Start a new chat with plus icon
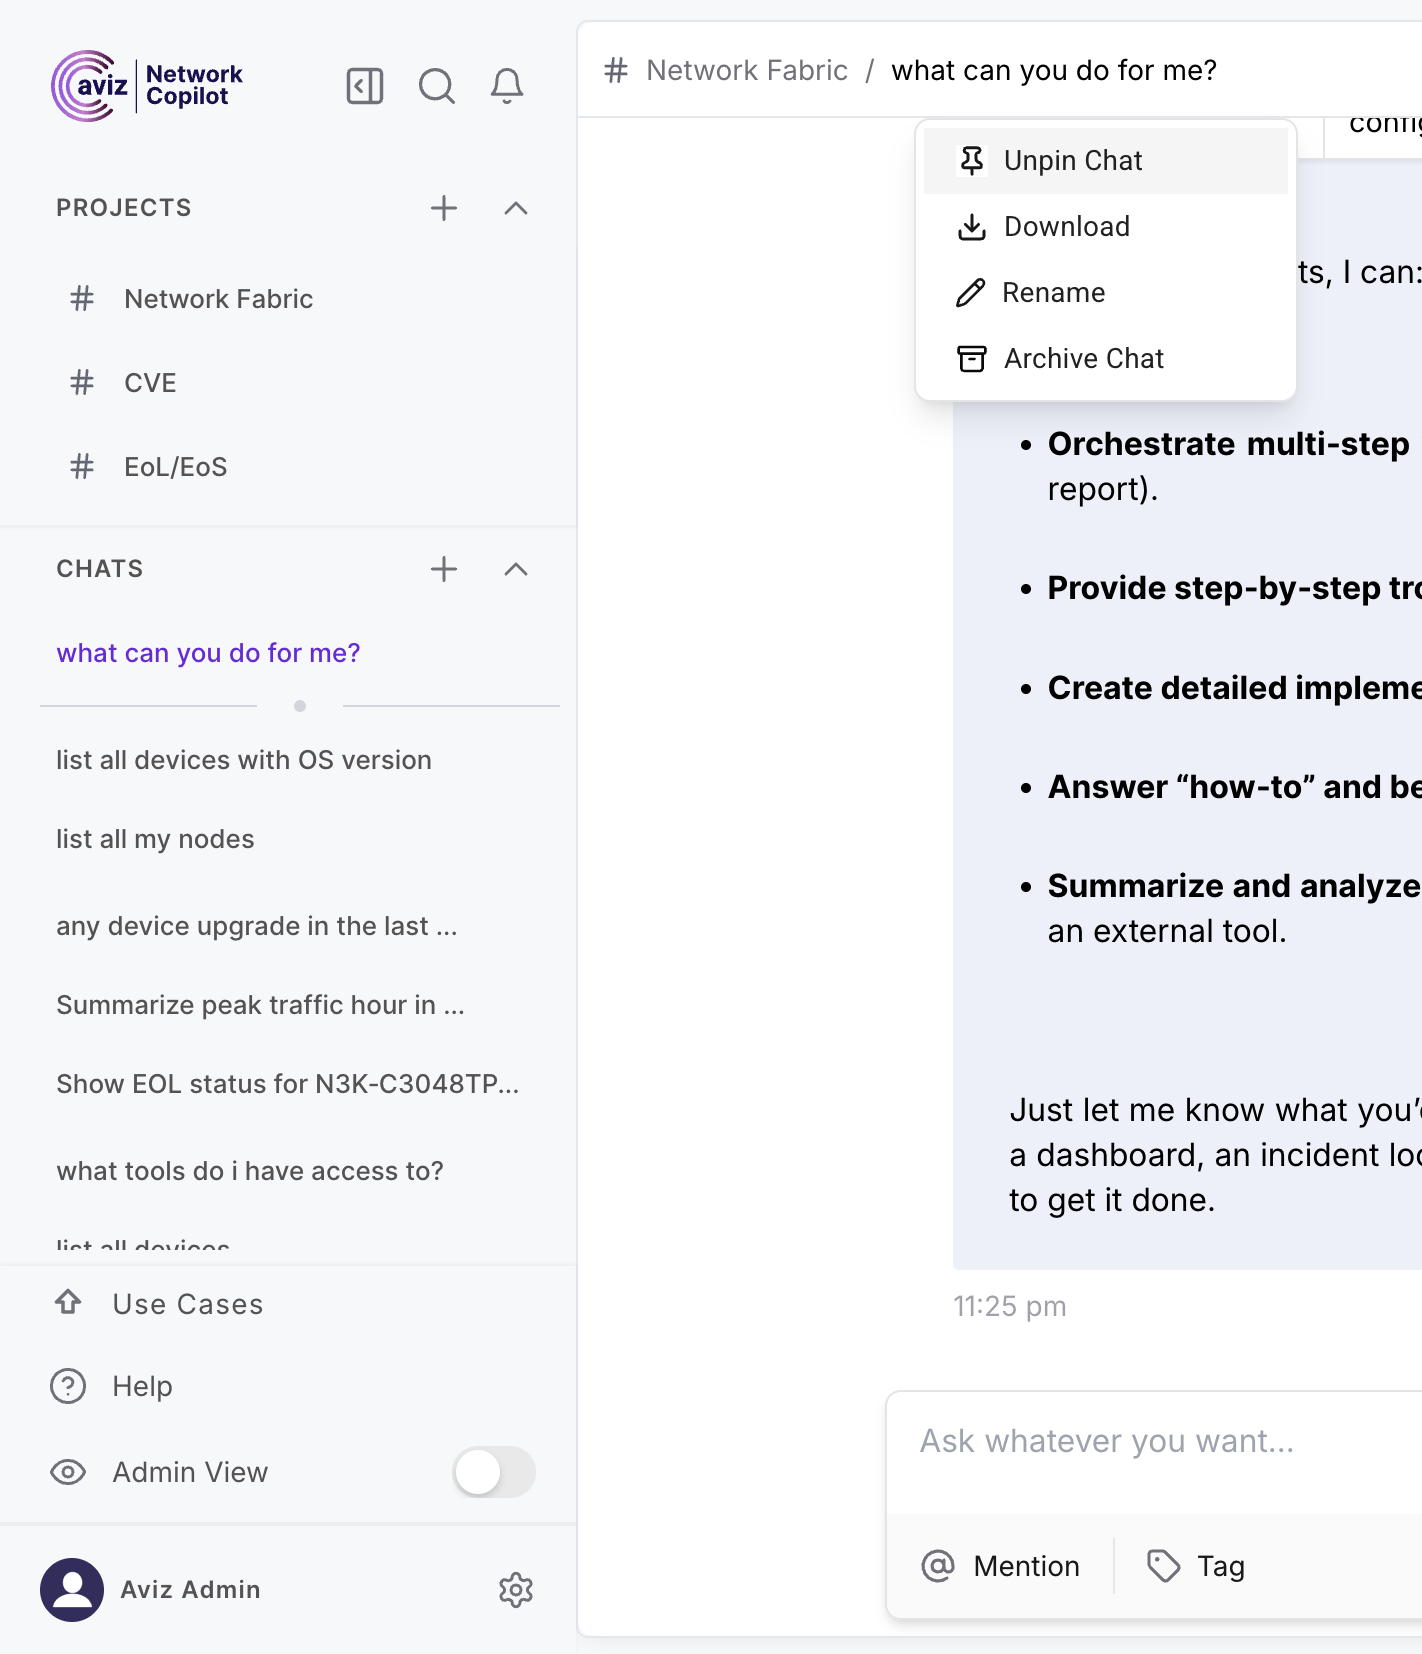 point(444,569)
